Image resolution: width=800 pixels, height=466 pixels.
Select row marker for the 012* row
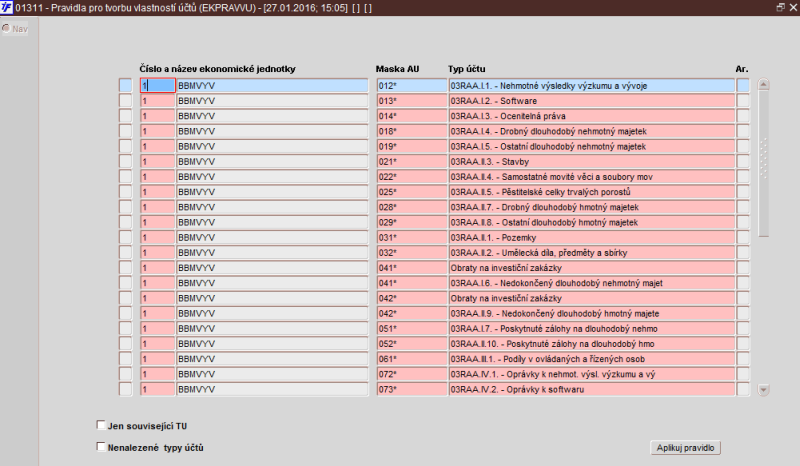[125, 85]
